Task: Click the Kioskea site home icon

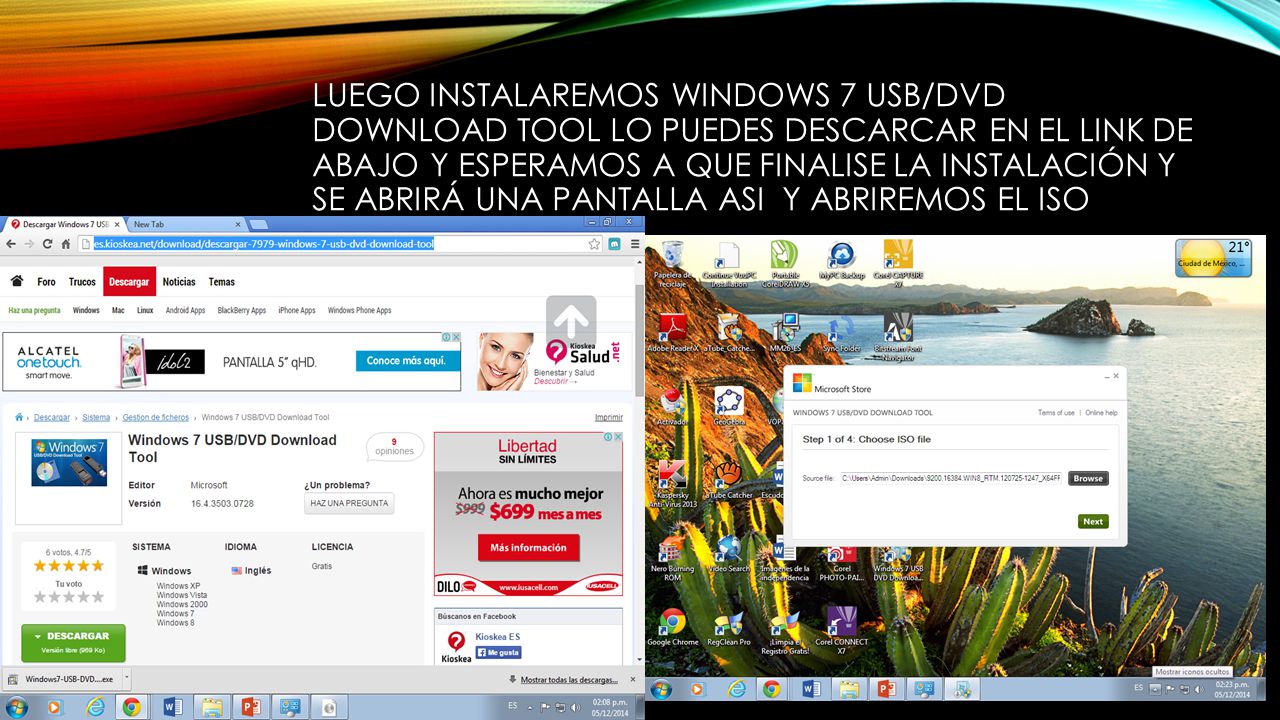Action: click(17, 281)
